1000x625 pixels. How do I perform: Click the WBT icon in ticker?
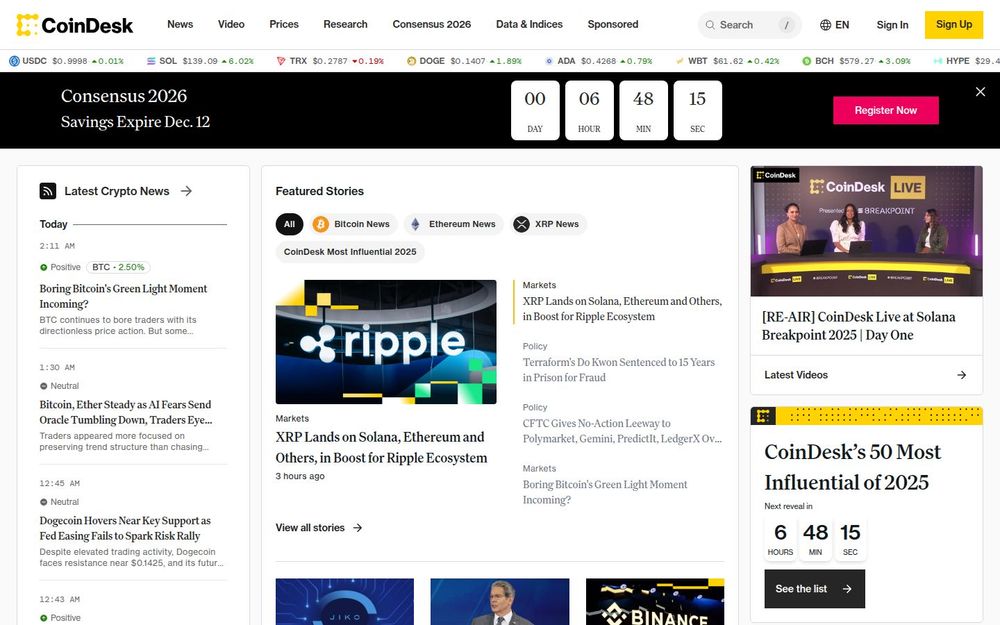coord(680,61)
